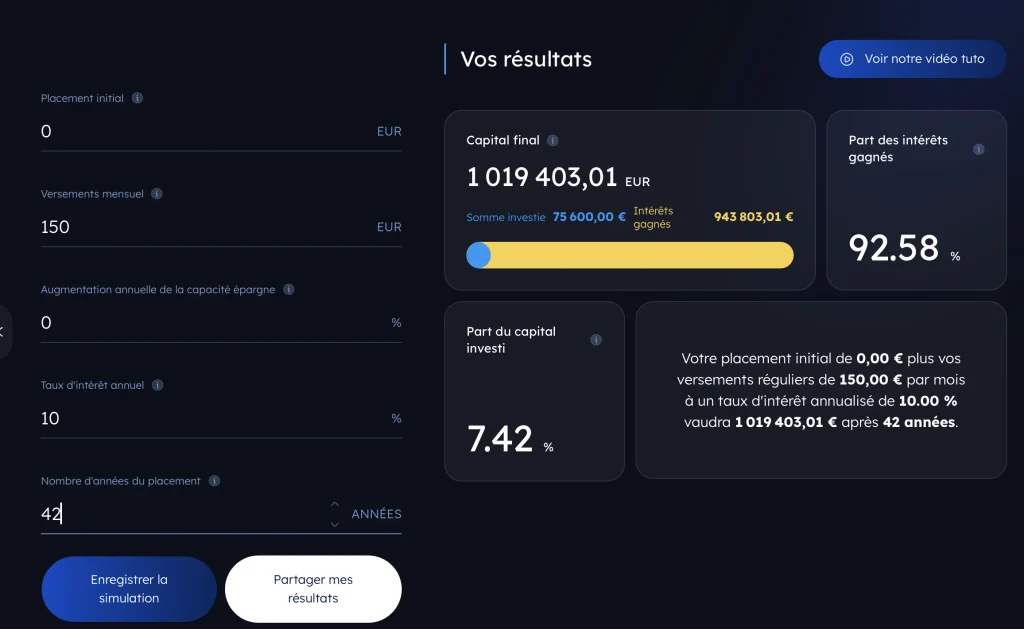
Task: Click play icon in video tuto button
Action: pyautogui.click(x=846, y=59)
